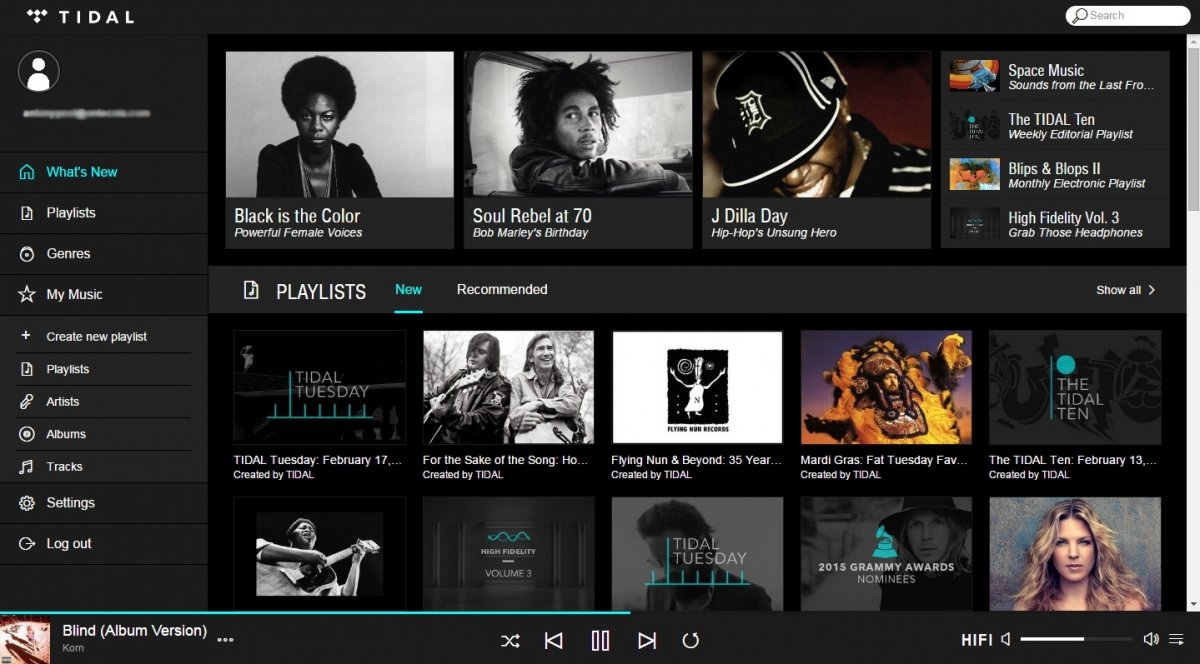Open The TIDAL Ten: February 13 playlist

click(1075, 405)
